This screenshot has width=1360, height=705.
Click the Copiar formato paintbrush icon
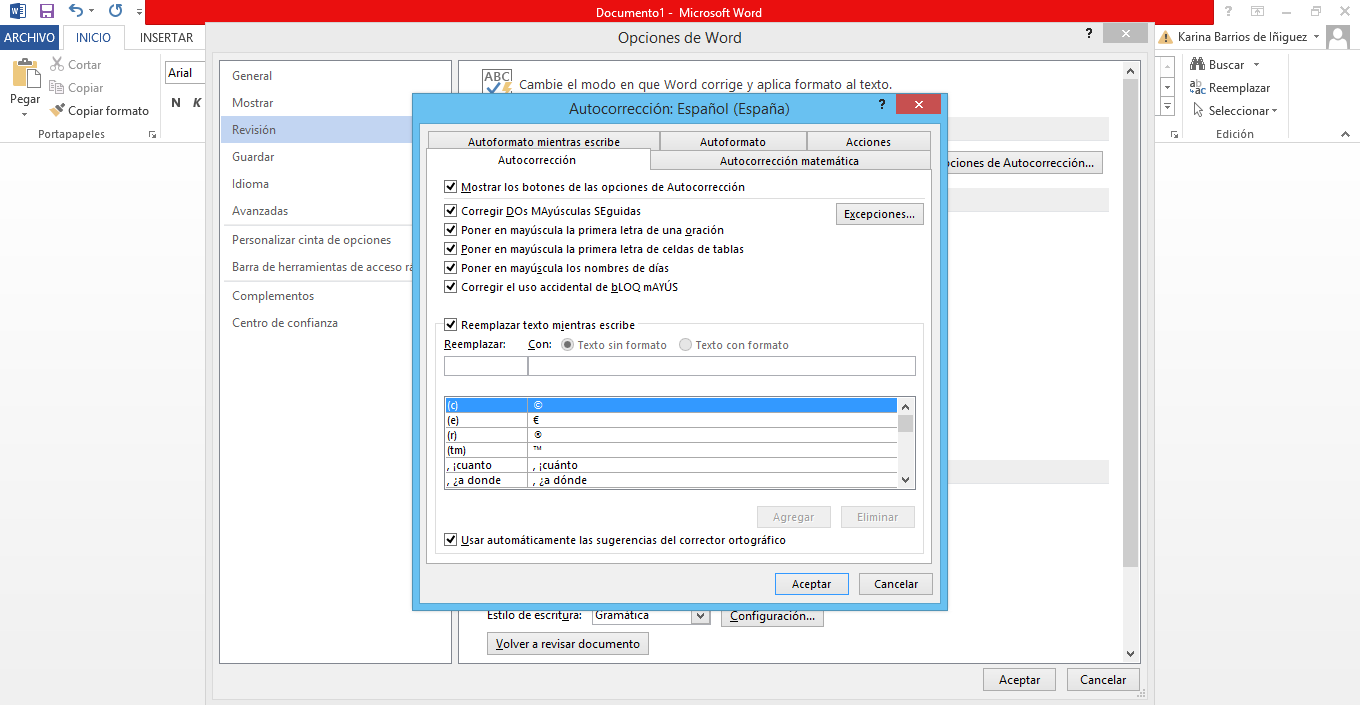[x=57, y=111]
